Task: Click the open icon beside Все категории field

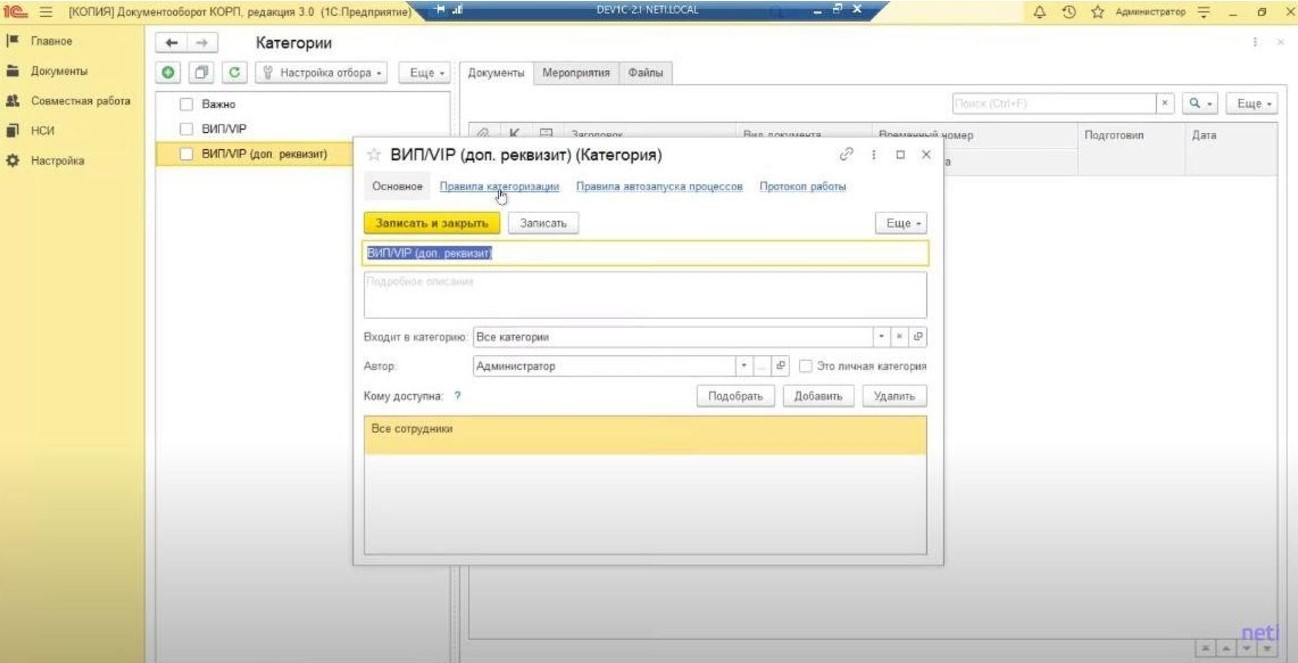Action: click(x=918, y=337)
